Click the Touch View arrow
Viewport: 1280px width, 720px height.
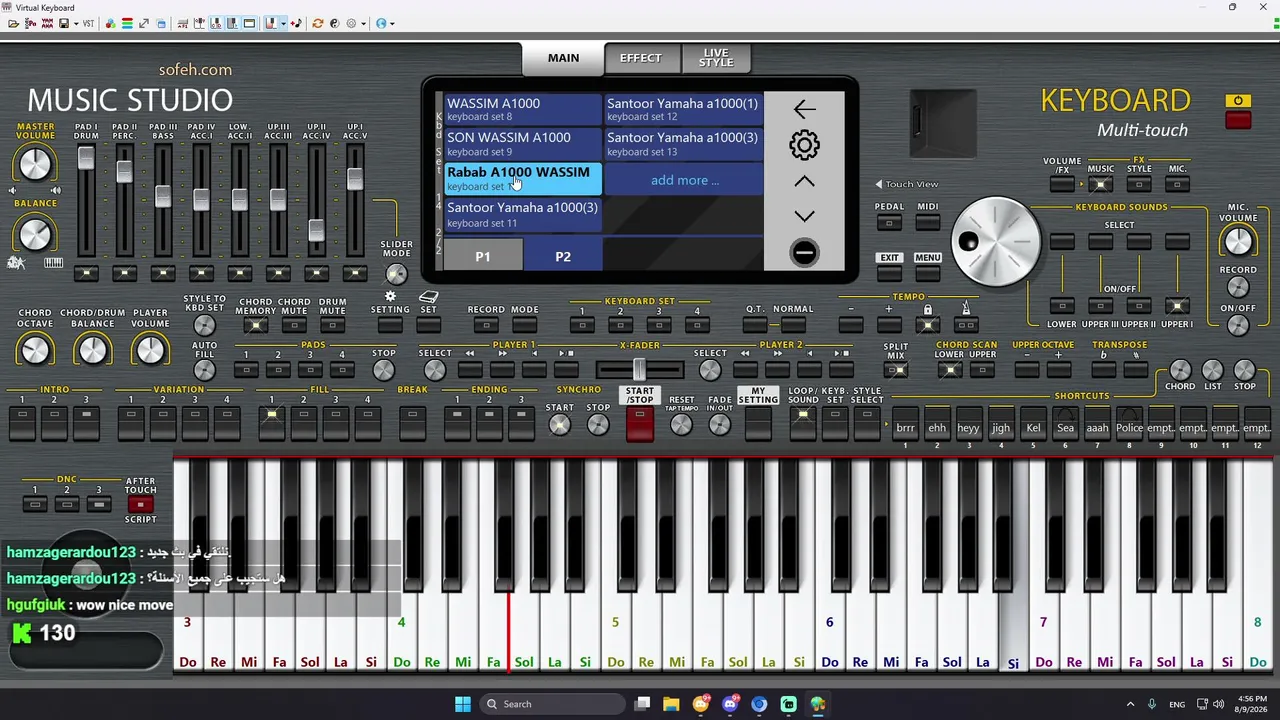click(879, 184)
